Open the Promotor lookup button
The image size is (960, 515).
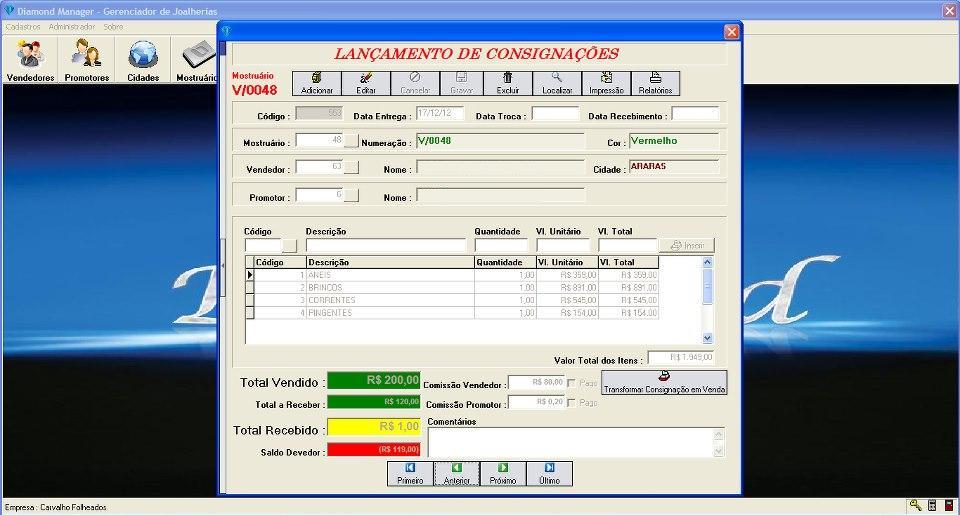click(x=351, y=195)
